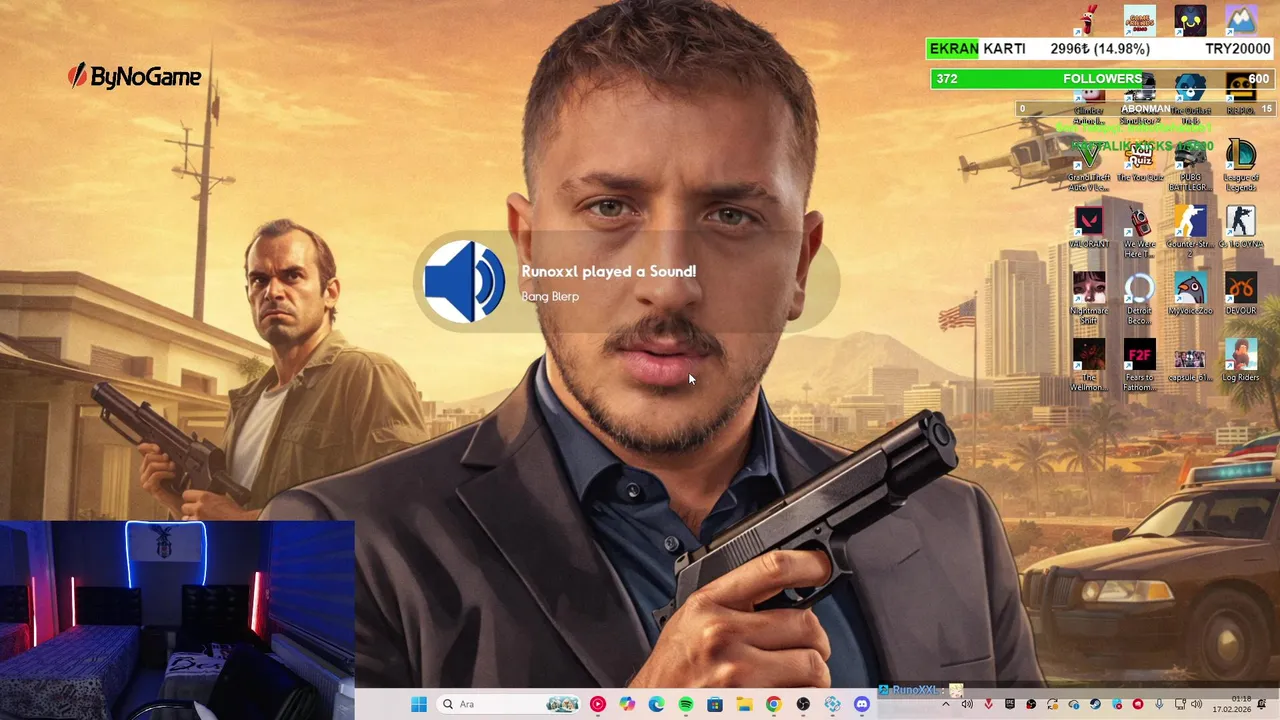
Task: Open Microsoft Store from the taskbar
Action: [x=715, y=704]
